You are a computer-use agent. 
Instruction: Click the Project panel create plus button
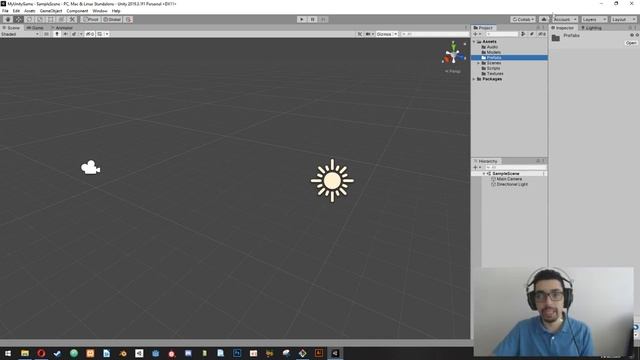476,34
